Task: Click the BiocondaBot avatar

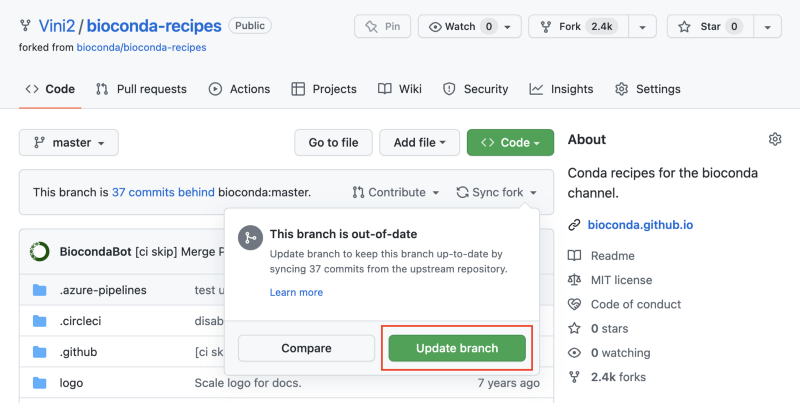Action: pyautogui.click(x=40, y=251)
